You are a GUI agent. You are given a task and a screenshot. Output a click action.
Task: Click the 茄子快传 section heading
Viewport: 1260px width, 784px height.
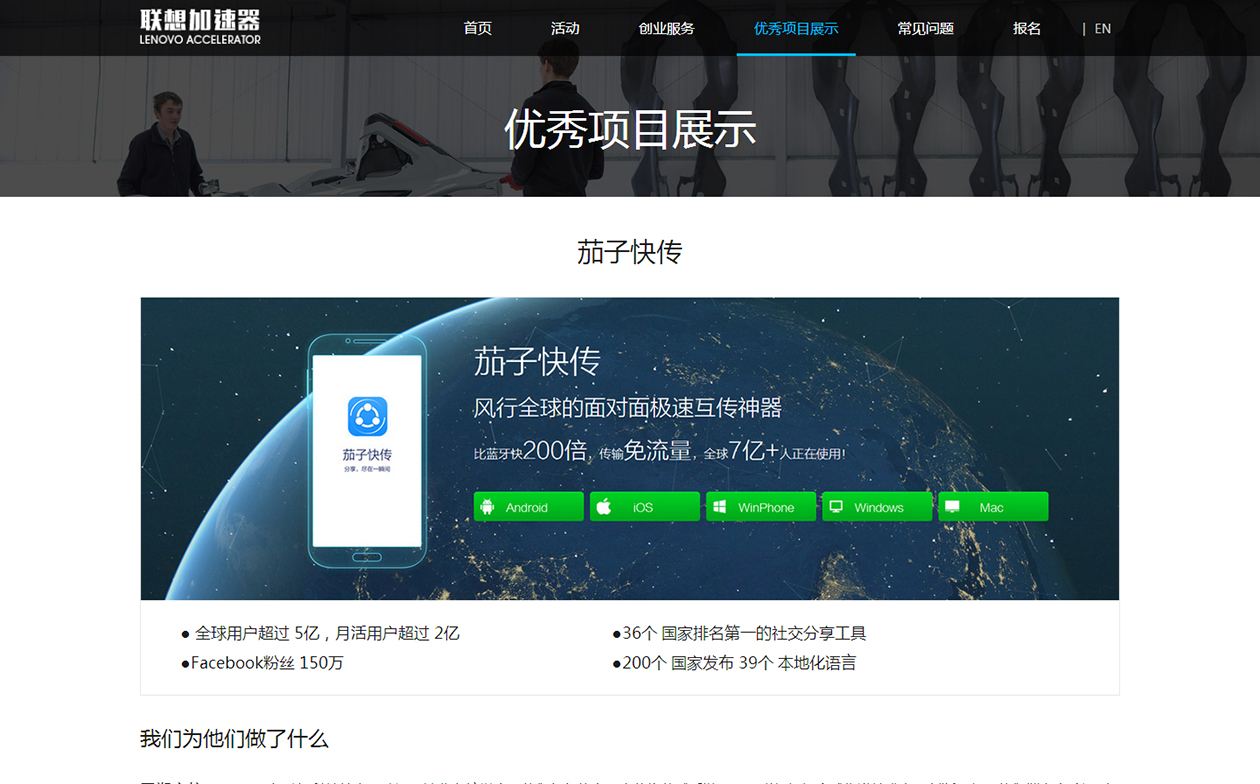(x=630, y=252)
